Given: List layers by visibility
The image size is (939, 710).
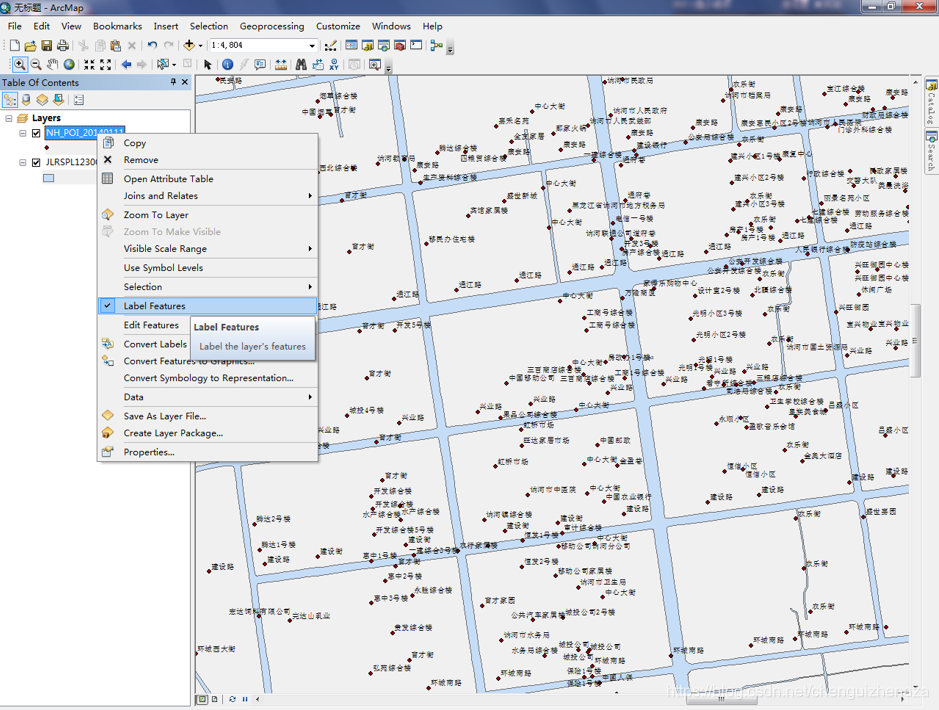Looking at the screenshot, I should [42, 100].
